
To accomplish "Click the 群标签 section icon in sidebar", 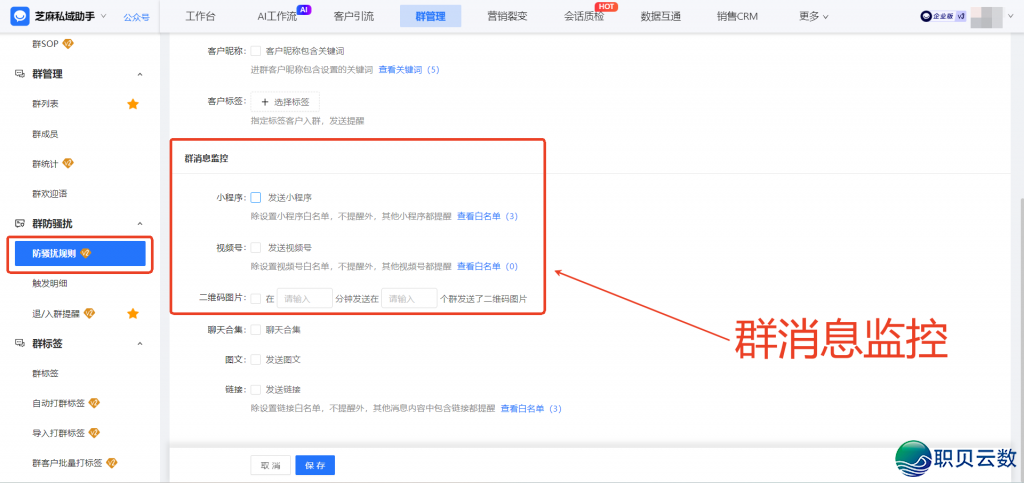I will pyautogui.click(x=21, y=343).
